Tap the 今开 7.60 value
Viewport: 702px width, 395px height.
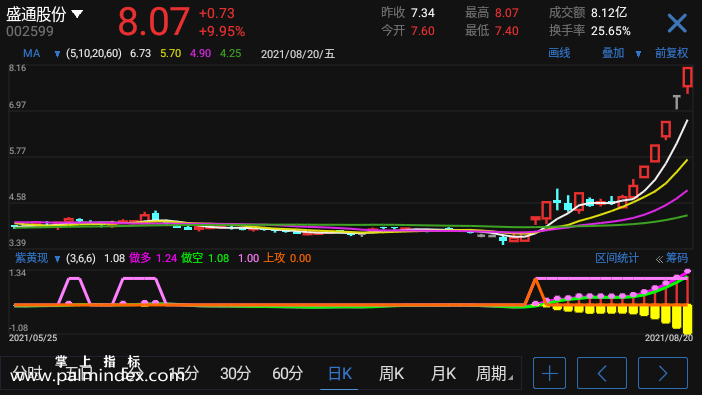coord(423,31)
